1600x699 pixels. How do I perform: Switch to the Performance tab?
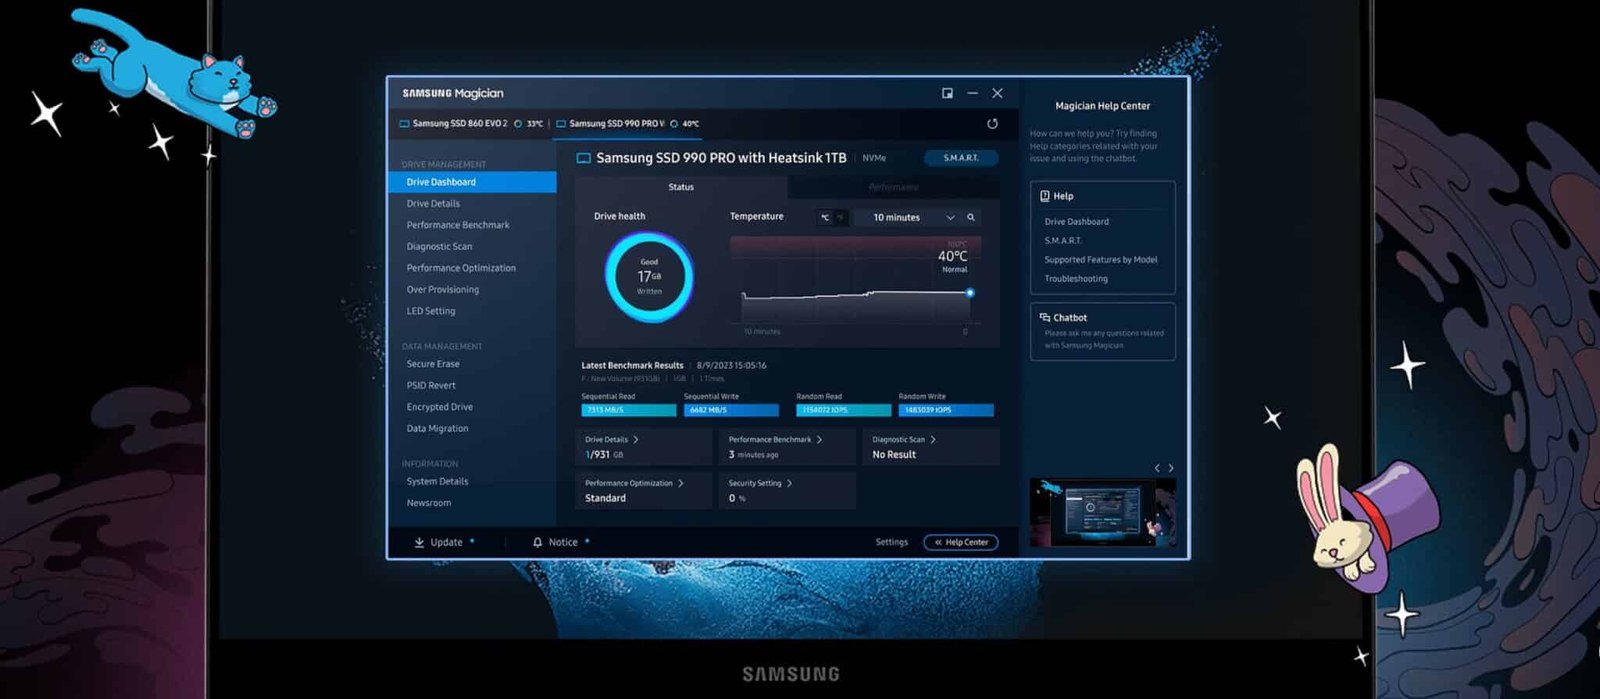click(893, 187)
